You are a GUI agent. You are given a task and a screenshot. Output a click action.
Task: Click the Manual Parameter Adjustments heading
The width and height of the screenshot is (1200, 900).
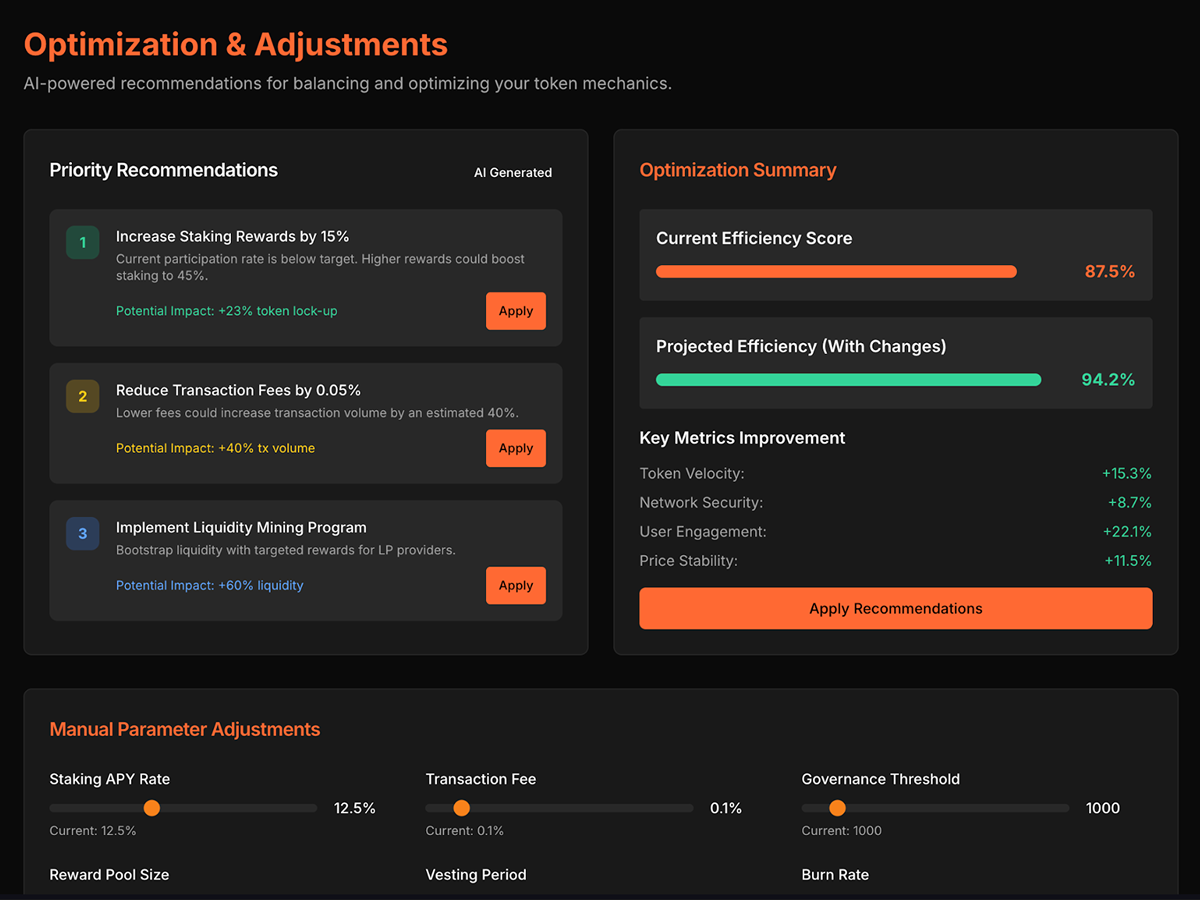pyautogui.click(x=185, y=729)
